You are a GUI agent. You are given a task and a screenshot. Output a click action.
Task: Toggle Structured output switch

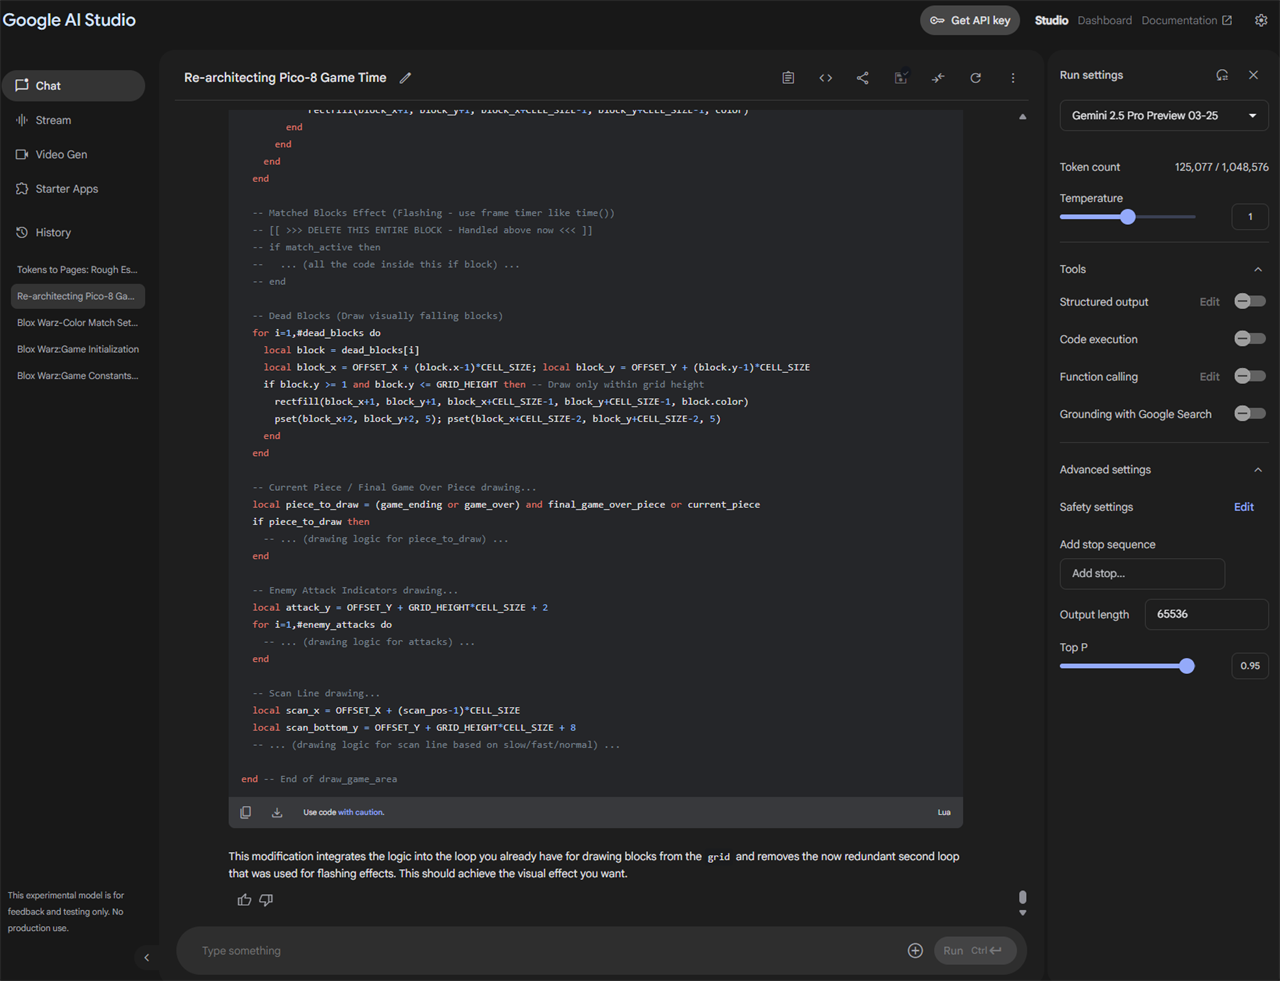(x=1249, y=301)
